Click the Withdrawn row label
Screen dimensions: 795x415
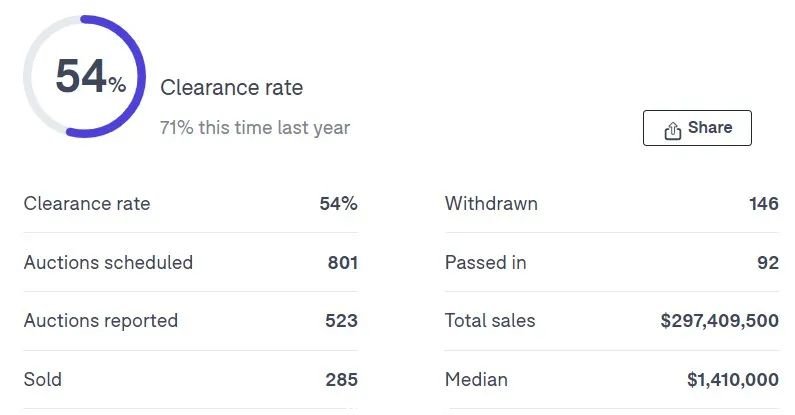[x=491, y=204]
